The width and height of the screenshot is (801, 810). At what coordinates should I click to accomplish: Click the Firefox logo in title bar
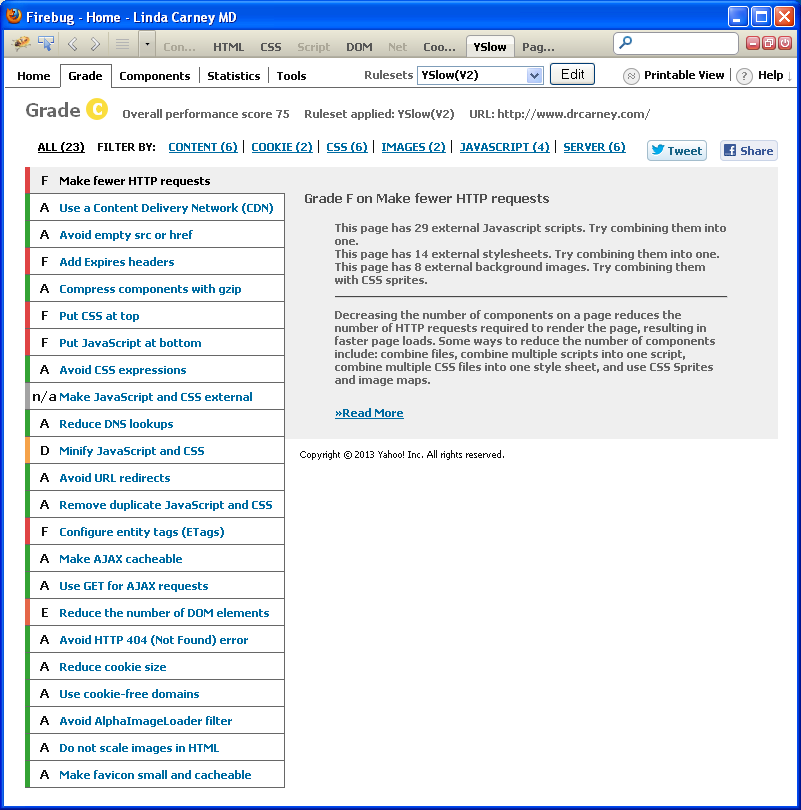click(14, 16)
